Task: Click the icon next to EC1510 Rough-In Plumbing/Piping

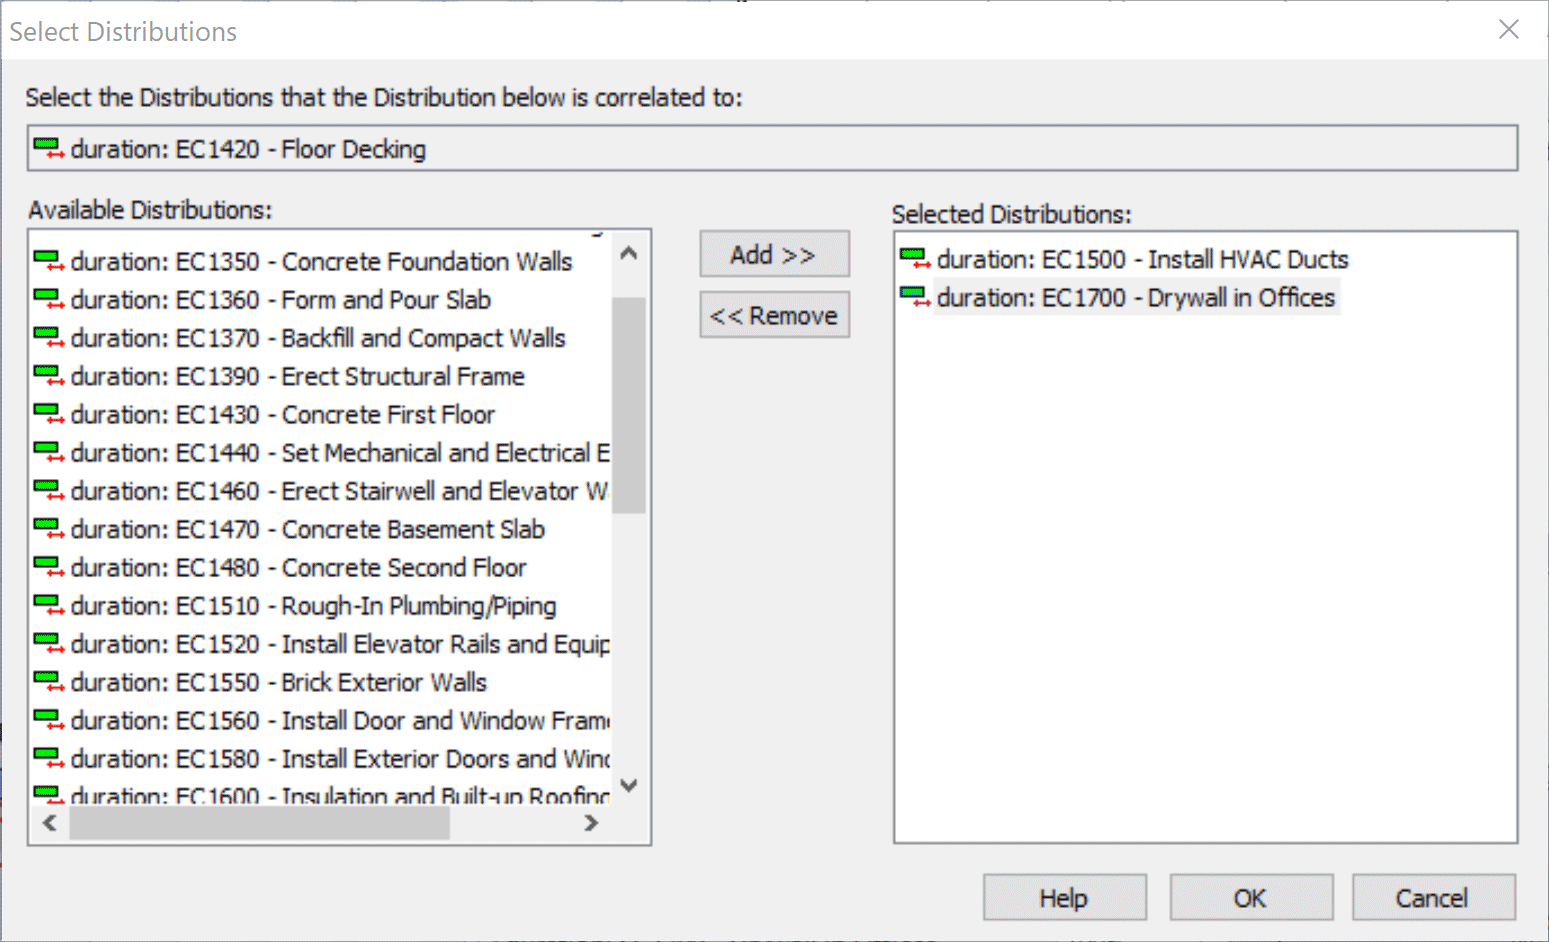Action: pyautogui.click(x=48, y=606)
